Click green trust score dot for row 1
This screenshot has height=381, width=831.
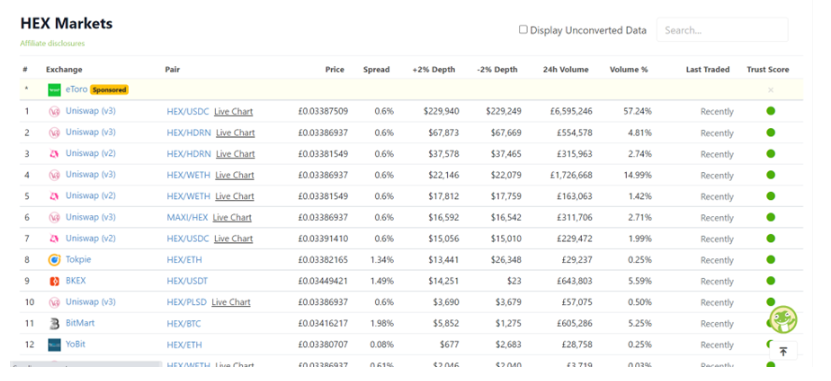(771, 111)
